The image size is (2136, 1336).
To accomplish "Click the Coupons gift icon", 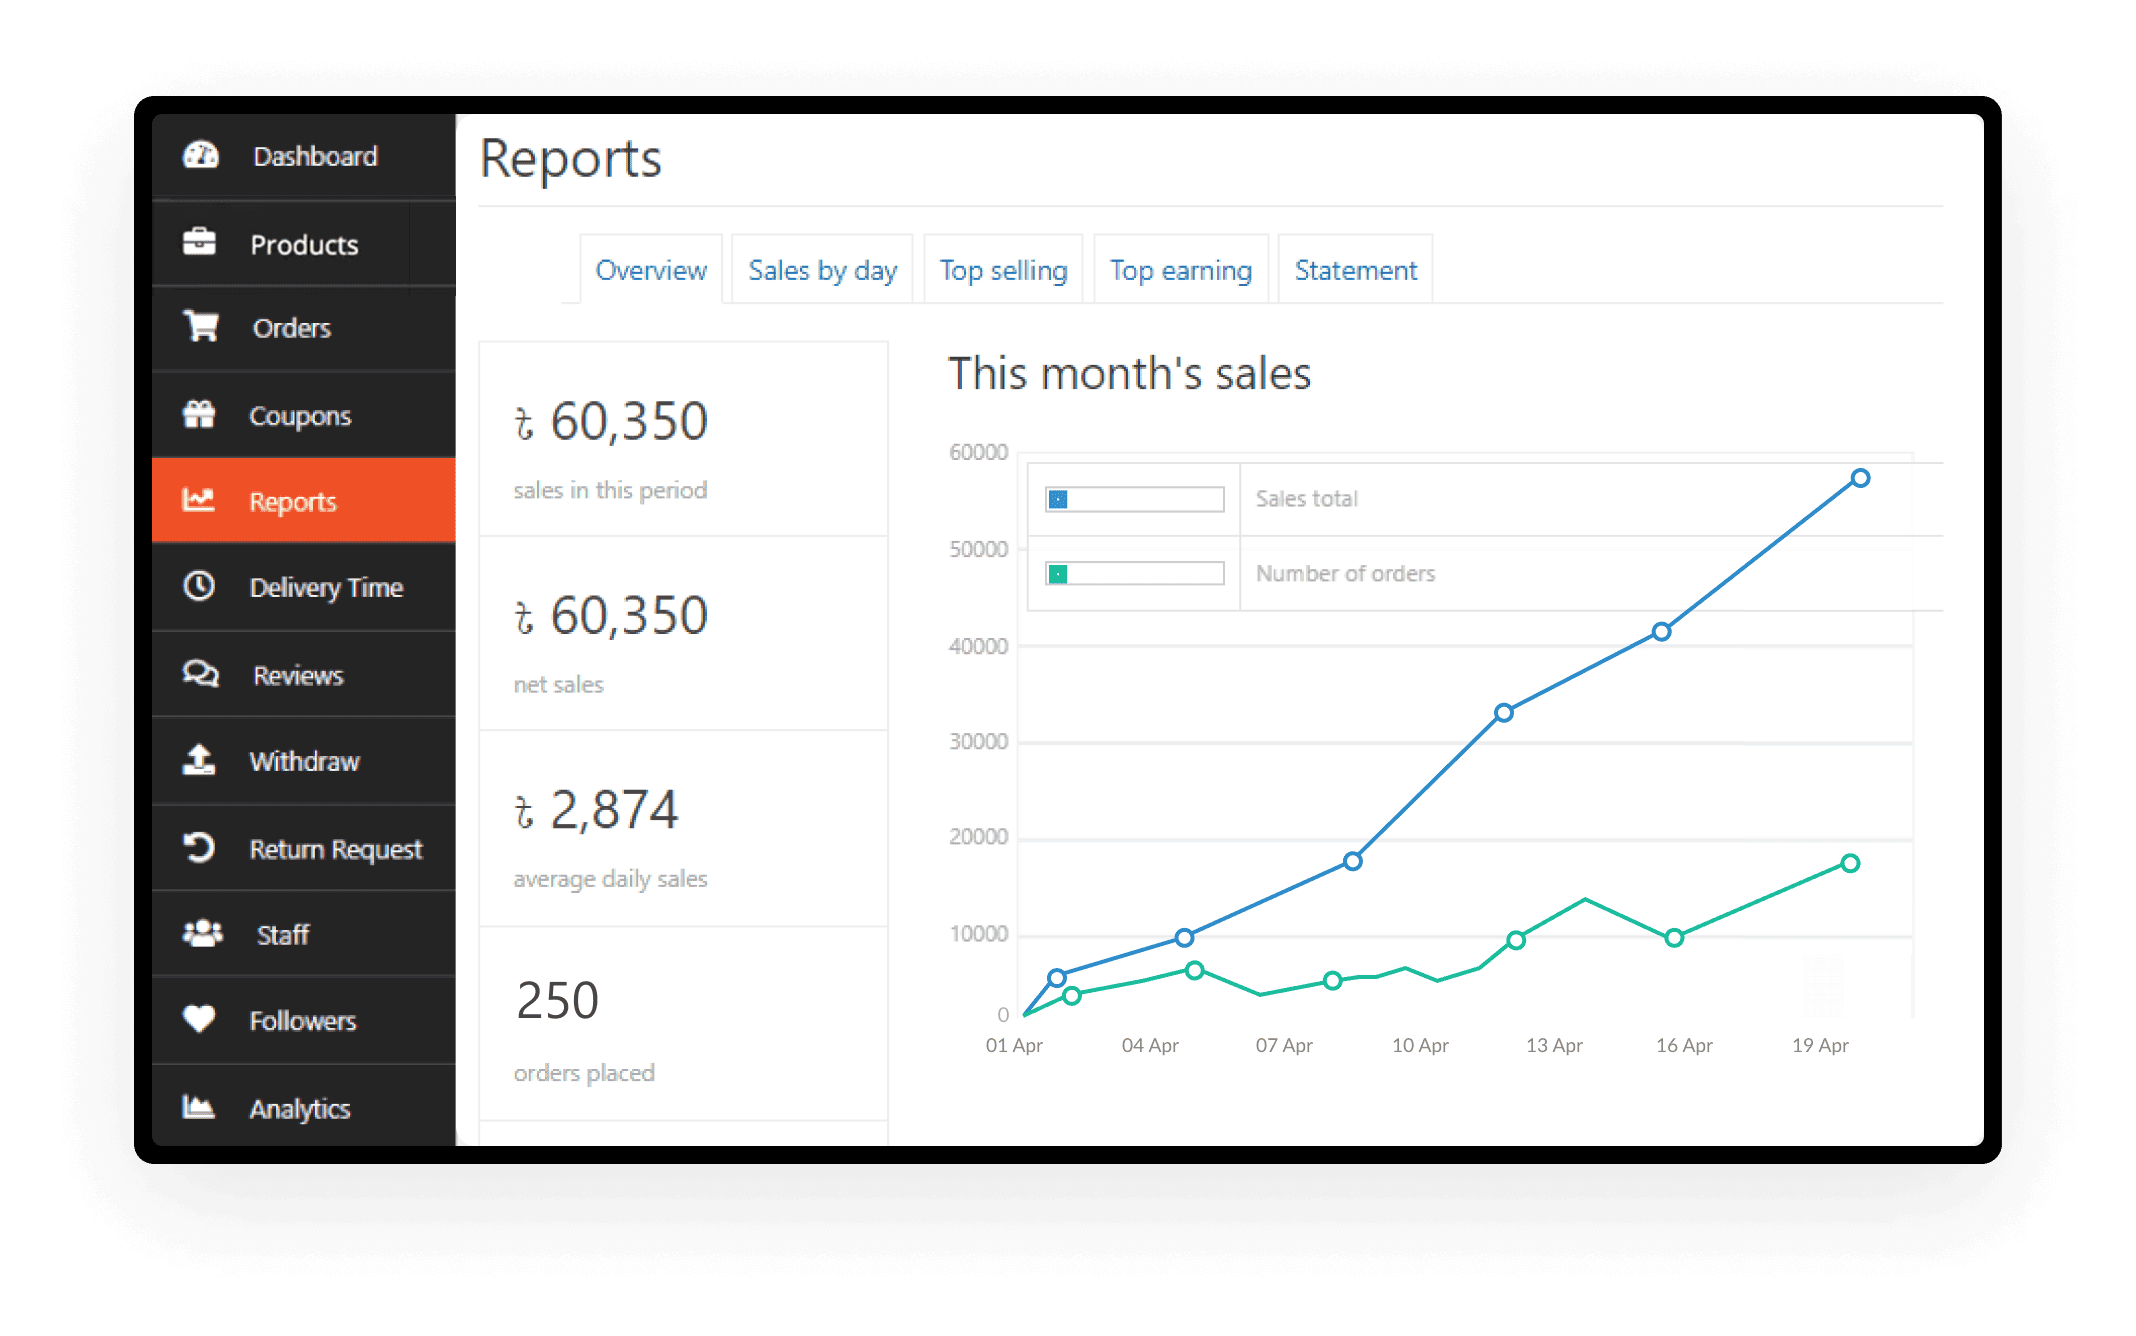I will 199,414.
